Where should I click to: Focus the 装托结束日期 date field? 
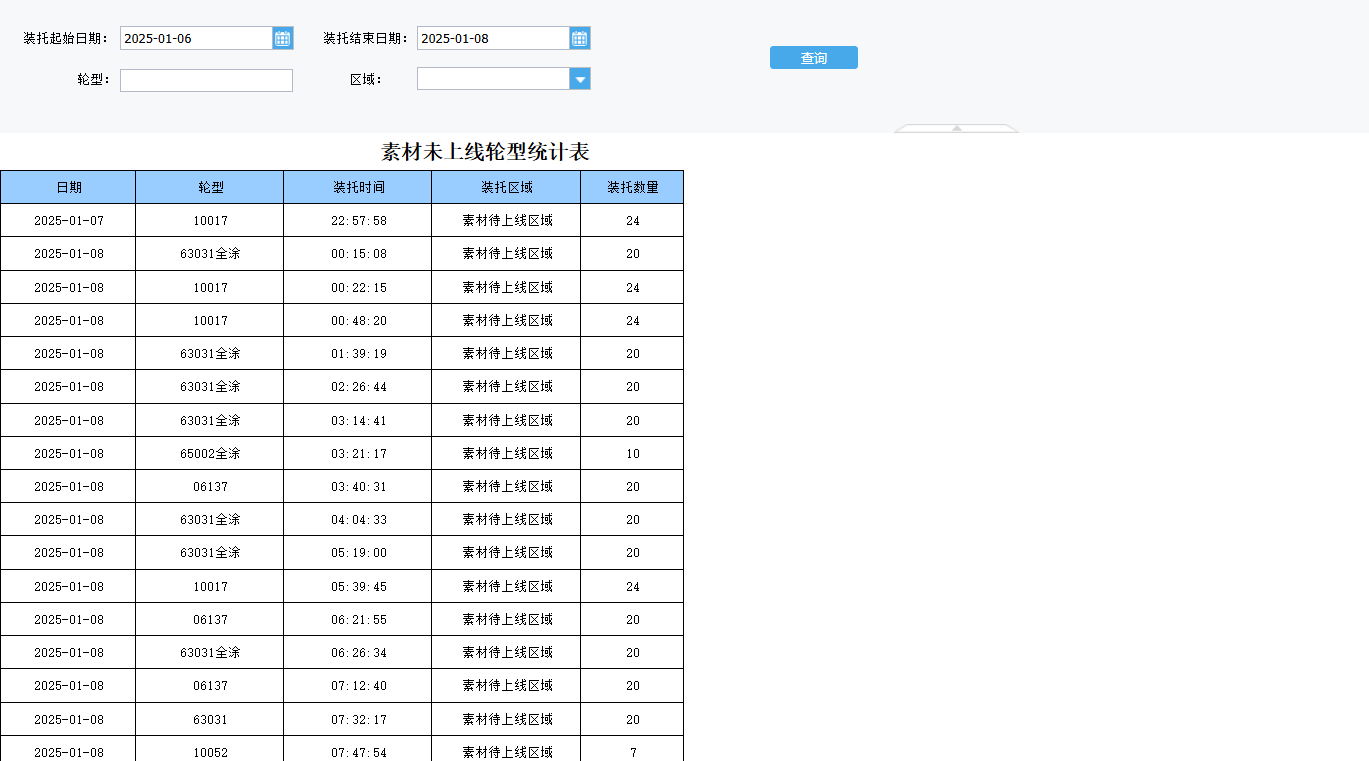coord(493,38)
